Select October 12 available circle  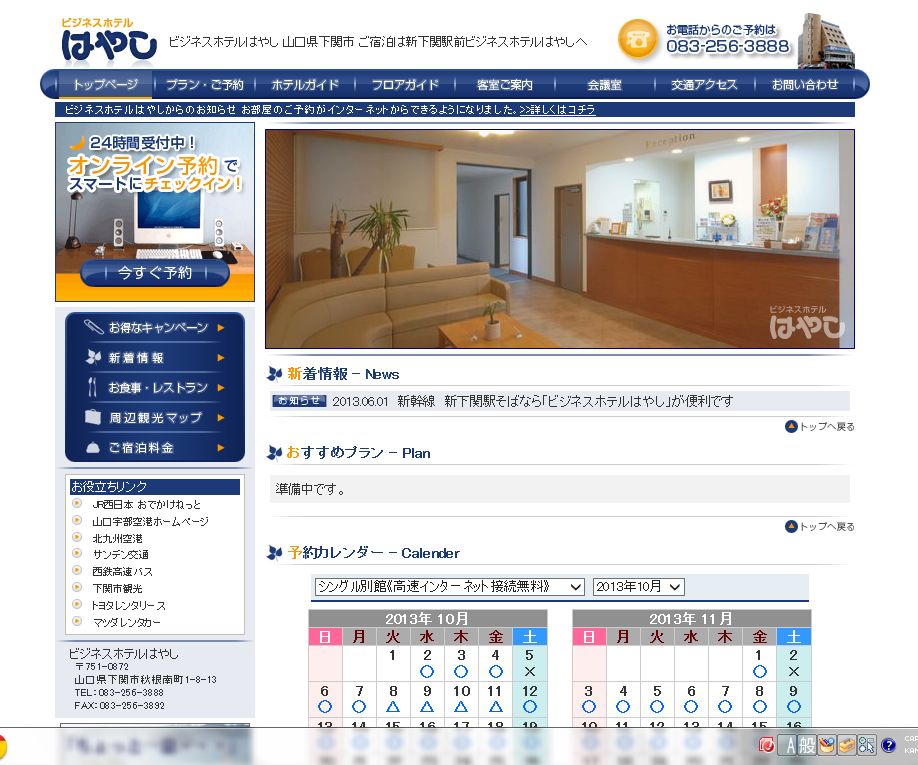click(529, 707)
